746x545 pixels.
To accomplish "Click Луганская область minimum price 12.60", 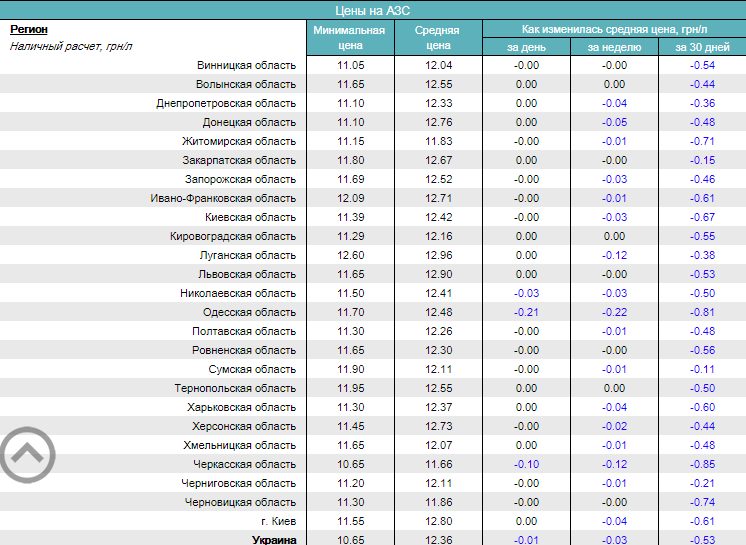I will [x=349, y=255].
